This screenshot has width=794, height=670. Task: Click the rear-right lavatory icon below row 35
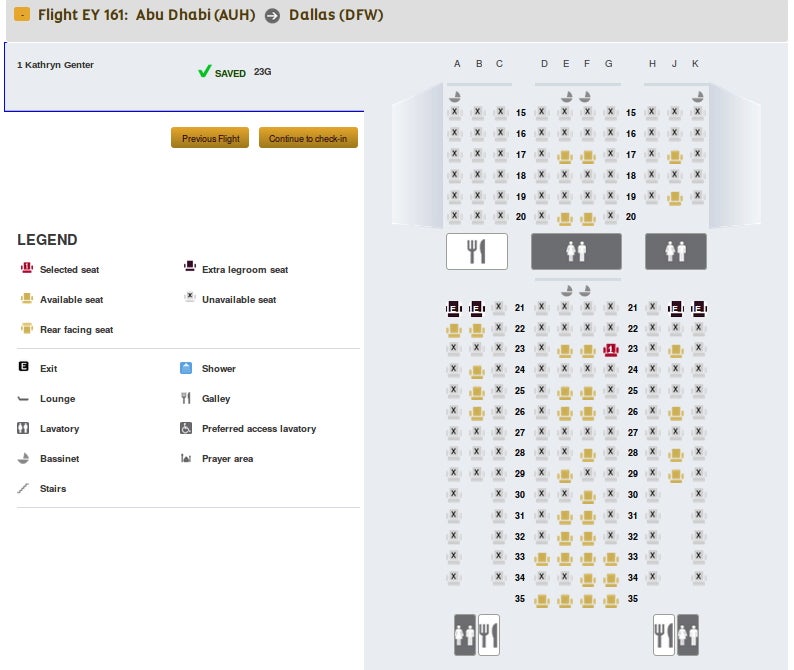point(688,635)
